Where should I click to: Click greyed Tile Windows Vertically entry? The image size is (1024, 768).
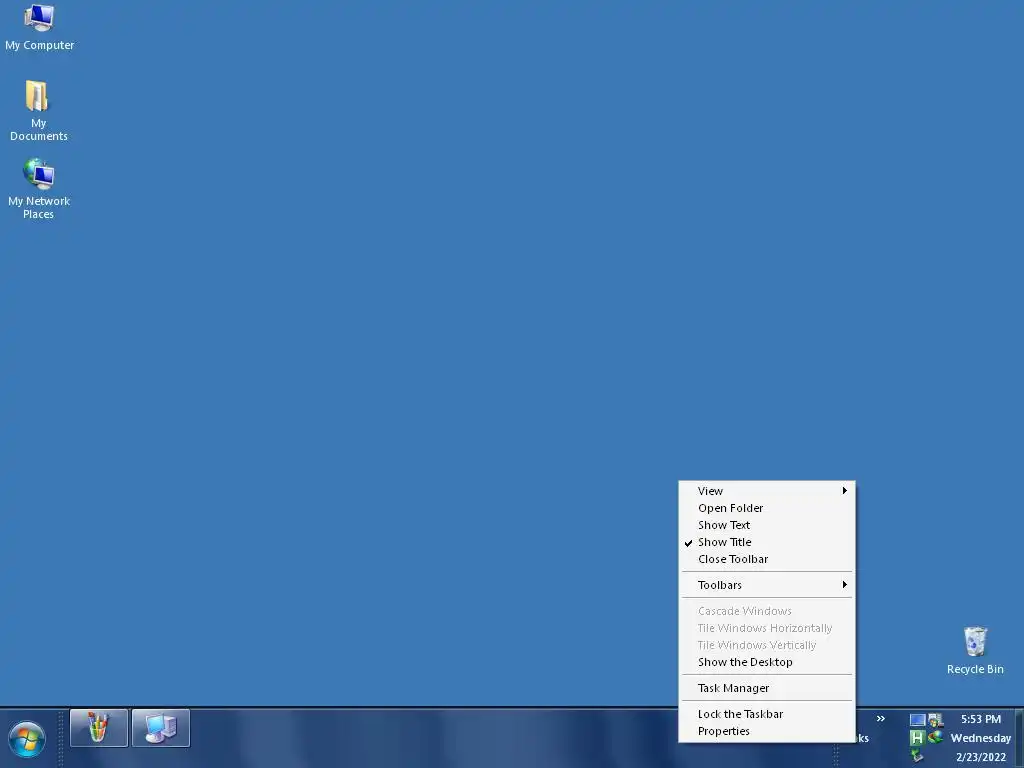767,645
